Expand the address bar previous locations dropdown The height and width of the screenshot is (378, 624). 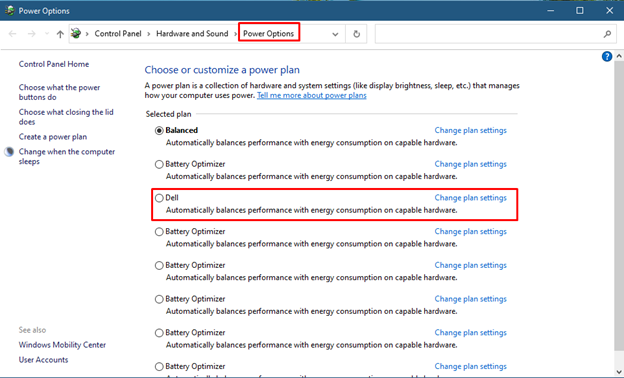(335, 34)
